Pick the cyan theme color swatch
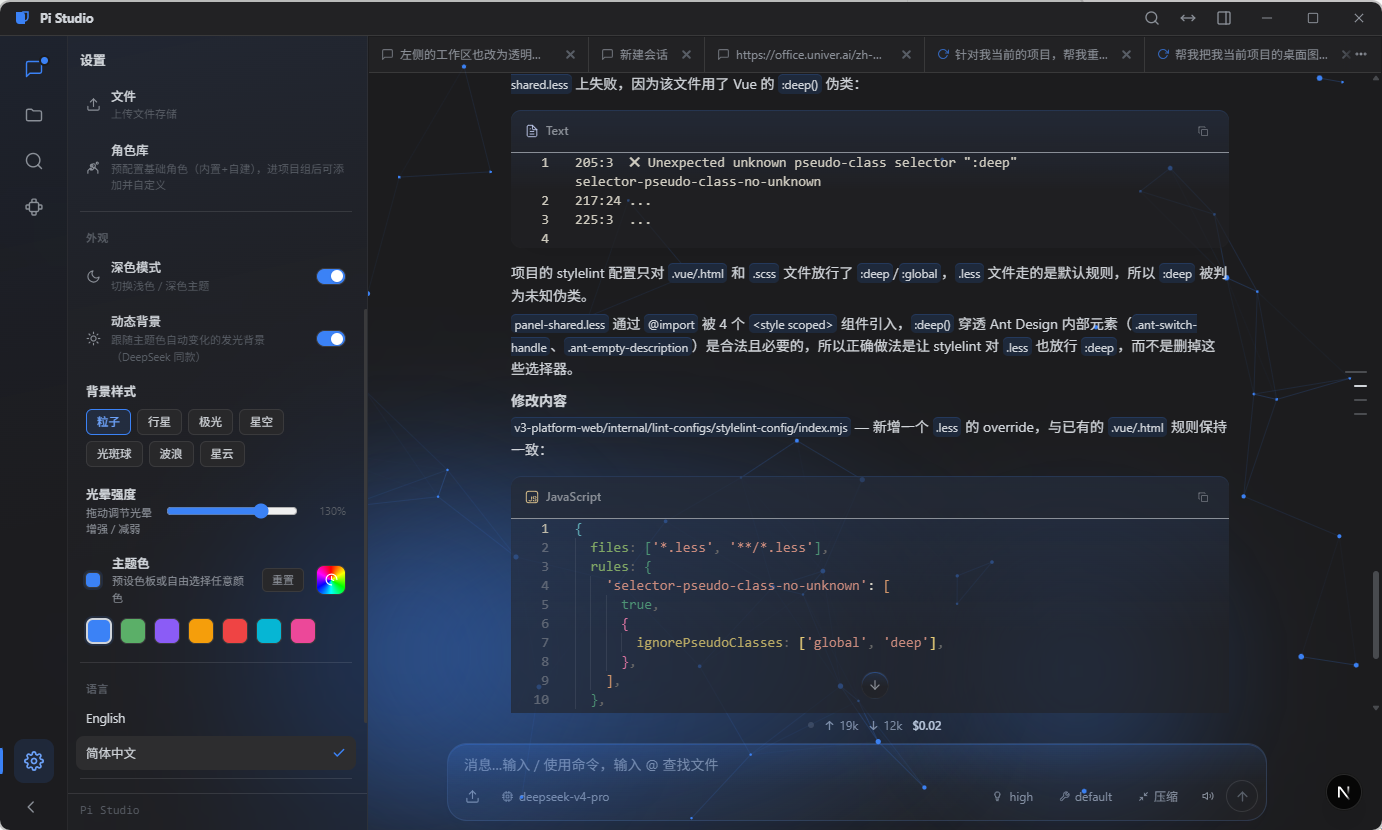The image size is (1382, 830). [269, 631]
